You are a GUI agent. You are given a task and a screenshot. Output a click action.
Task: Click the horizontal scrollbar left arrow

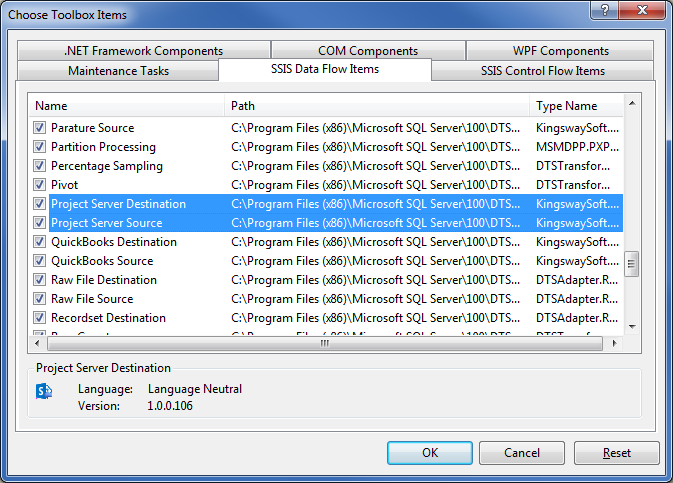coord(37,343)
